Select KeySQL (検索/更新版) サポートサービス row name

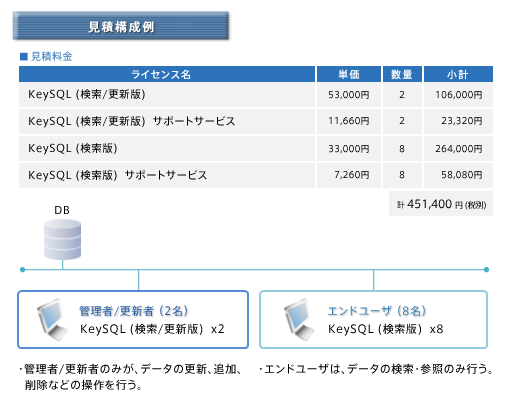131,121
